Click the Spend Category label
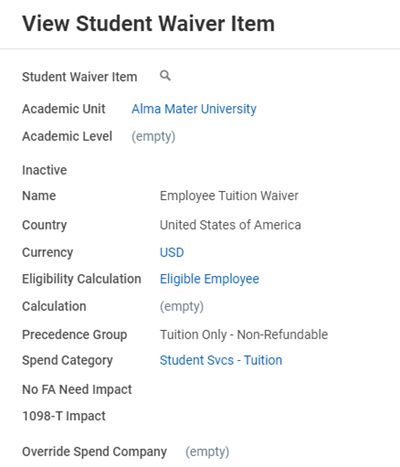The width and height of the screenshot is (400, 467). click(x=67, y=360)
